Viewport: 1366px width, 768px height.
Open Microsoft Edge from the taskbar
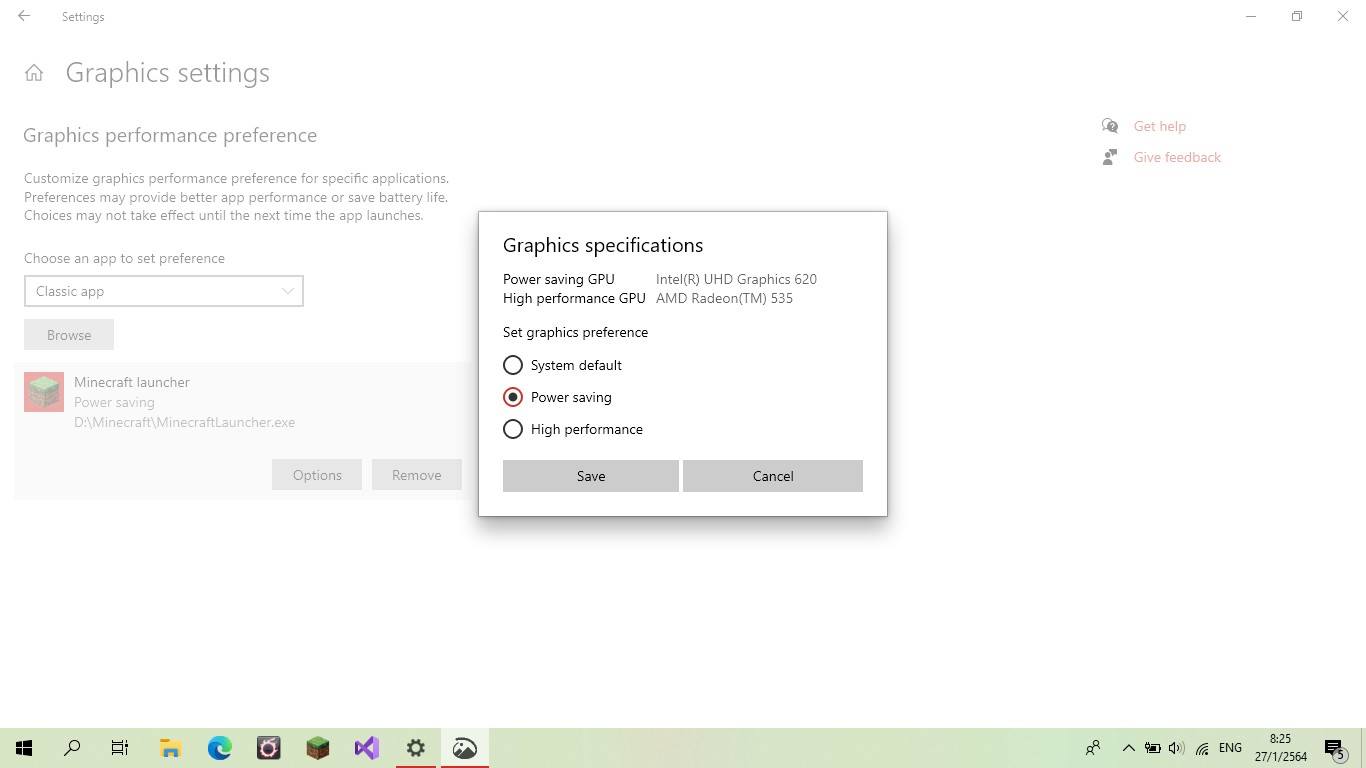[x=219, y=748]
